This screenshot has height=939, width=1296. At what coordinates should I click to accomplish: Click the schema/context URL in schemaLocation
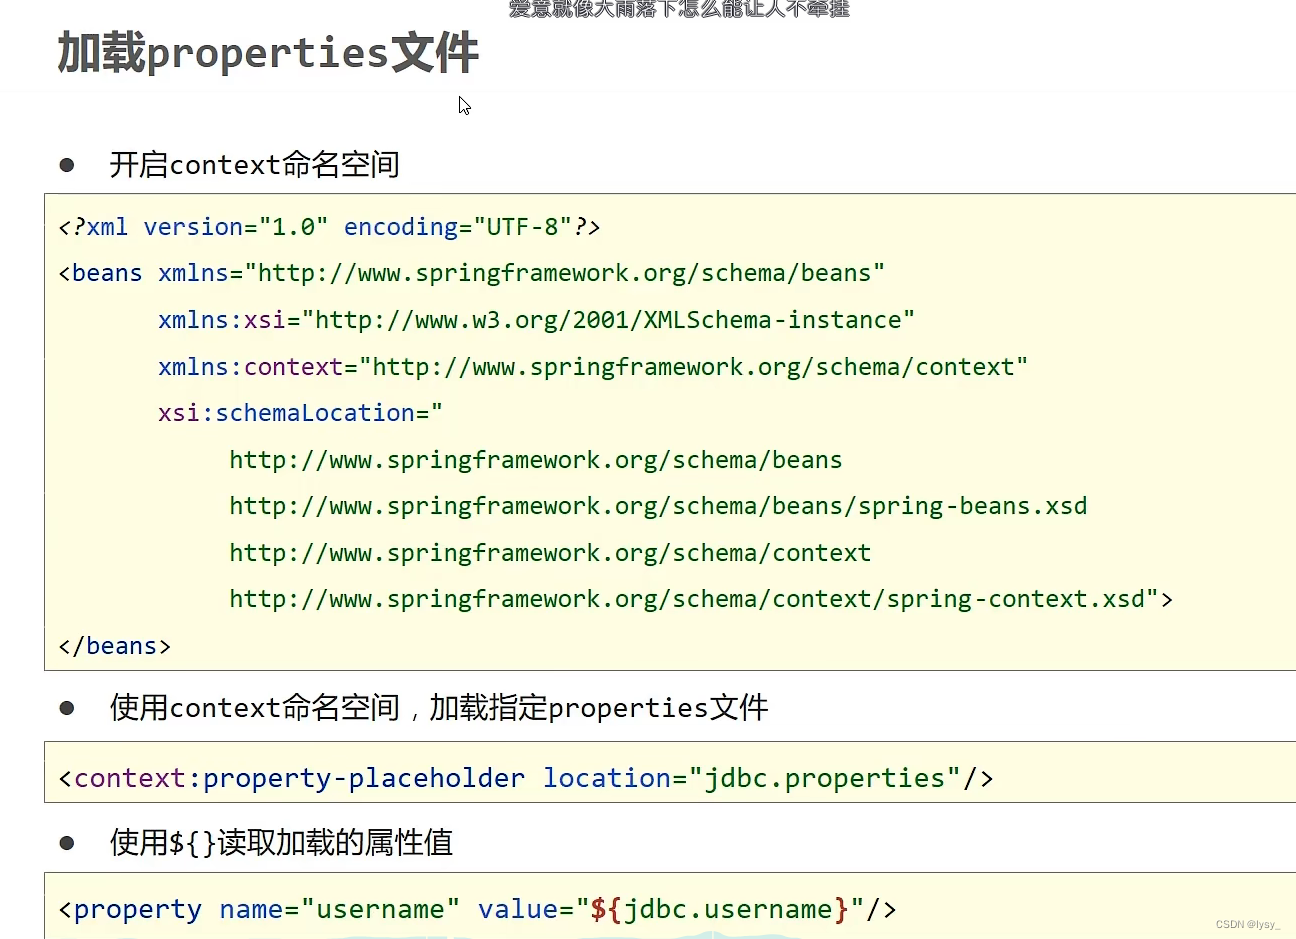coord(550,554)
